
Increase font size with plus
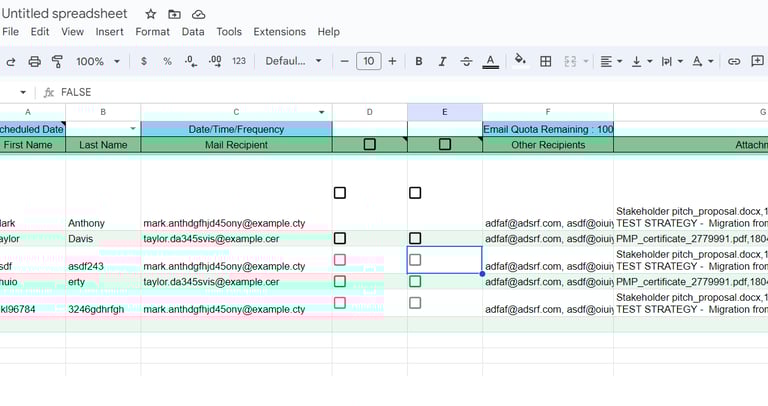coord(392,61)
